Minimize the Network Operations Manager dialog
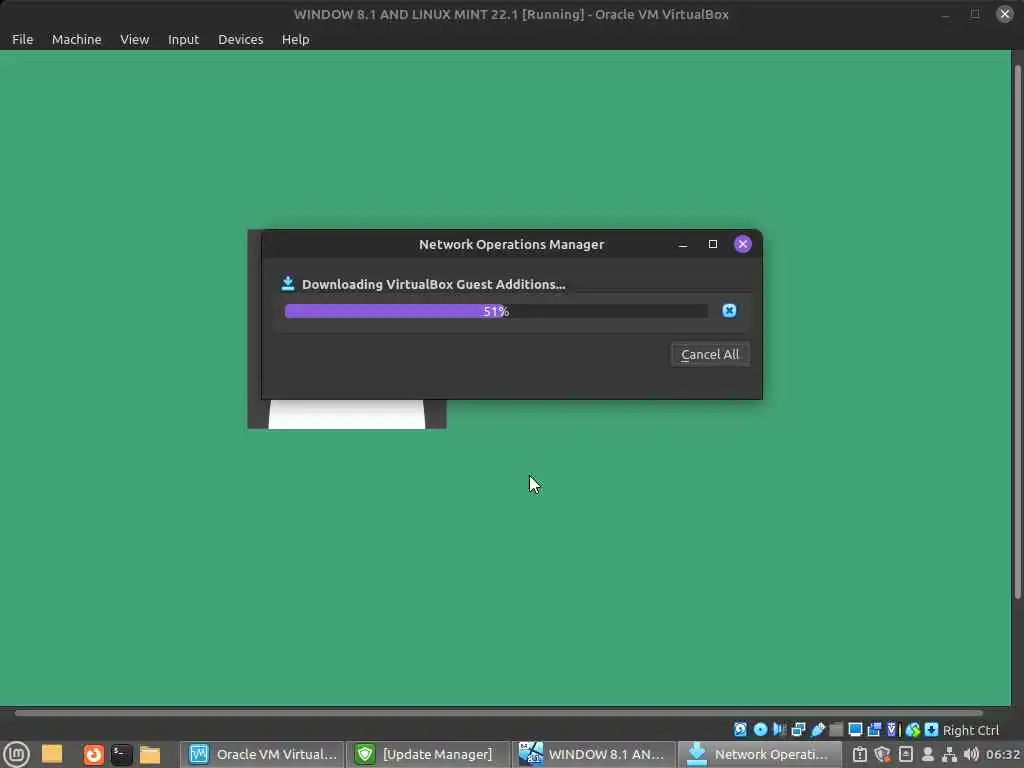Viewport: 1024px width, 768px height. [682, 244]
